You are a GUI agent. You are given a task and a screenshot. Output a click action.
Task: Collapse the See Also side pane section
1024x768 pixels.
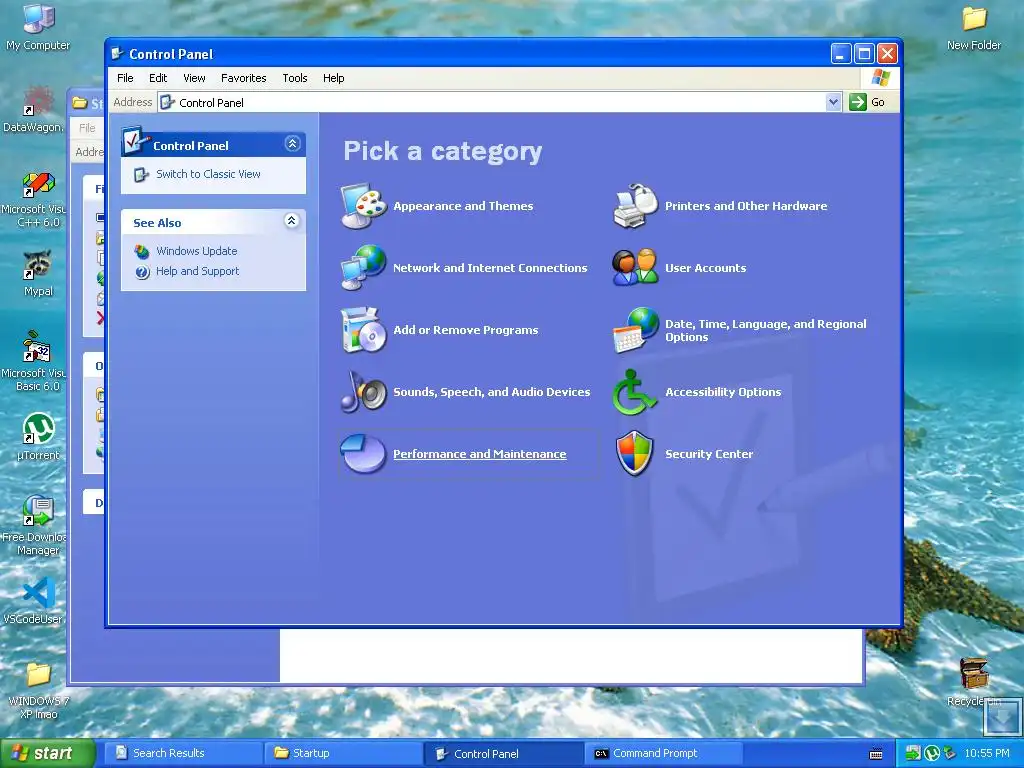(x=292, y=221)
